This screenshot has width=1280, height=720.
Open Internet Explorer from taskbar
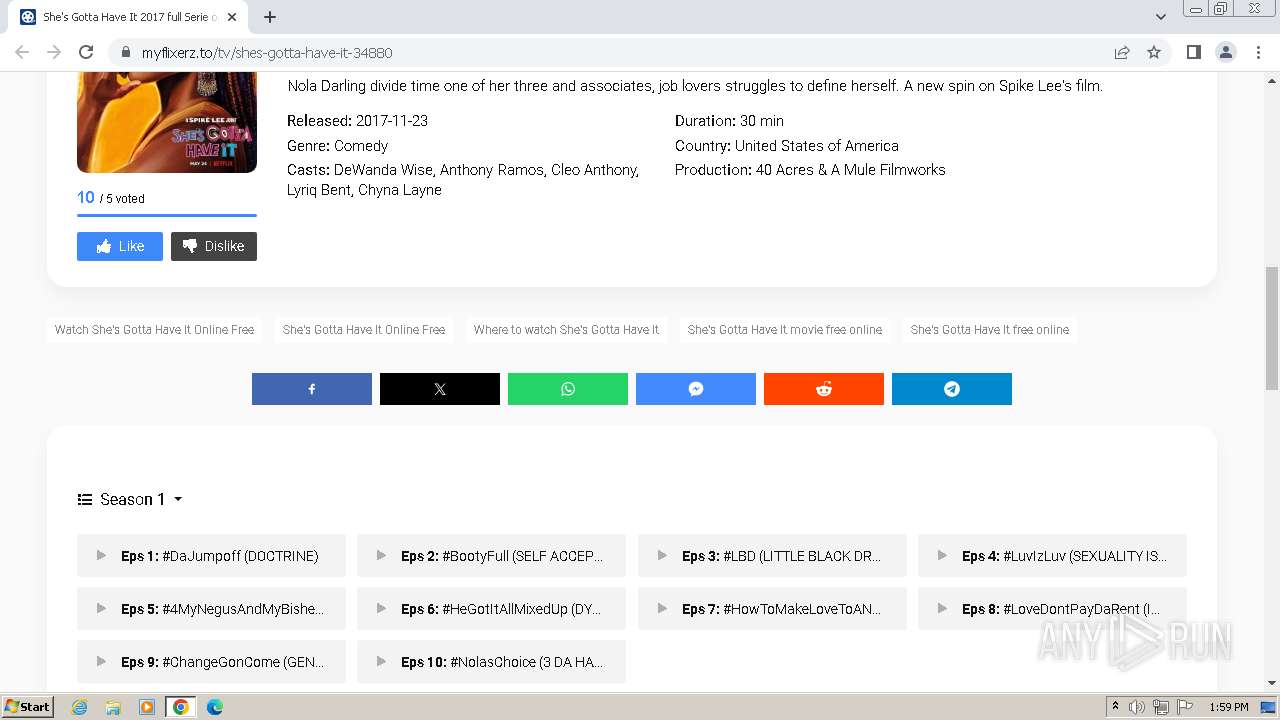(x=79, y=707)
